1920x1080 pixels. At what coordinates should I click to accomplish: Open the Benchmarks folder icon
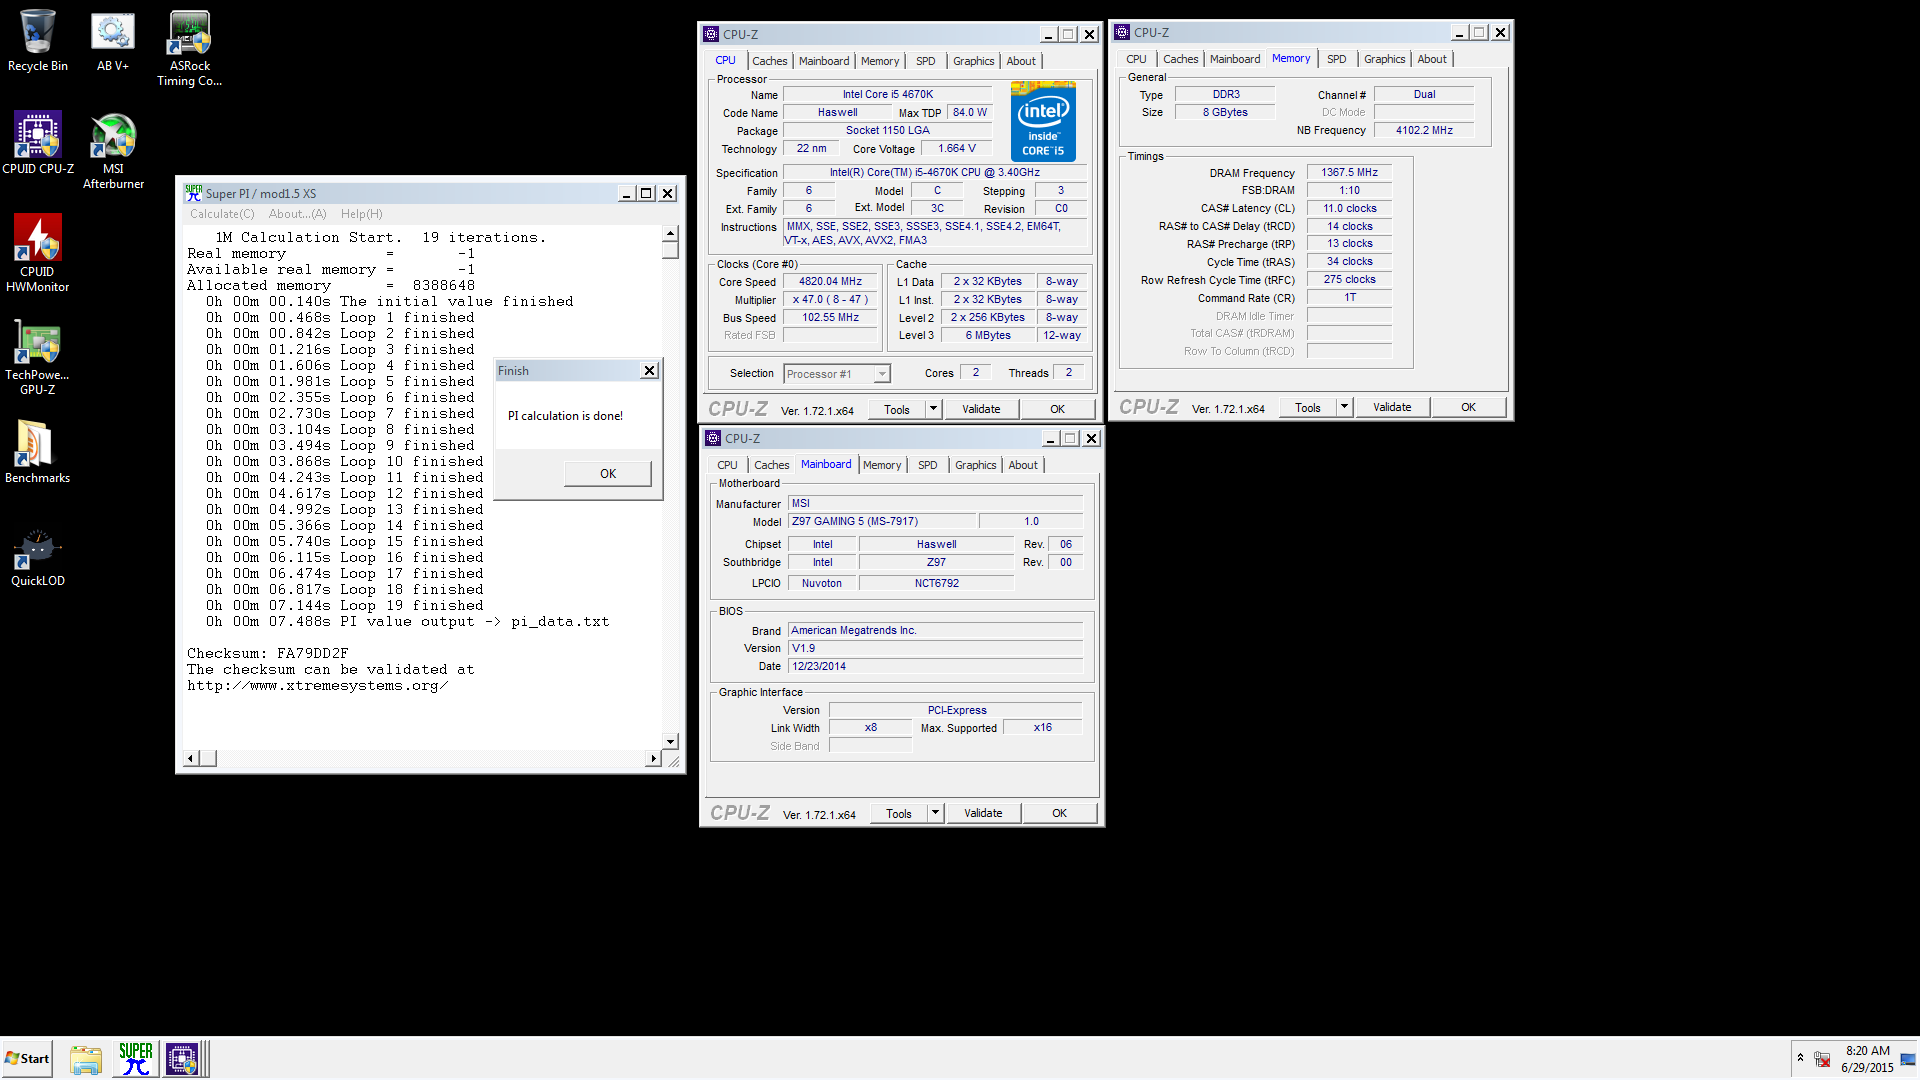coord(37,451)
